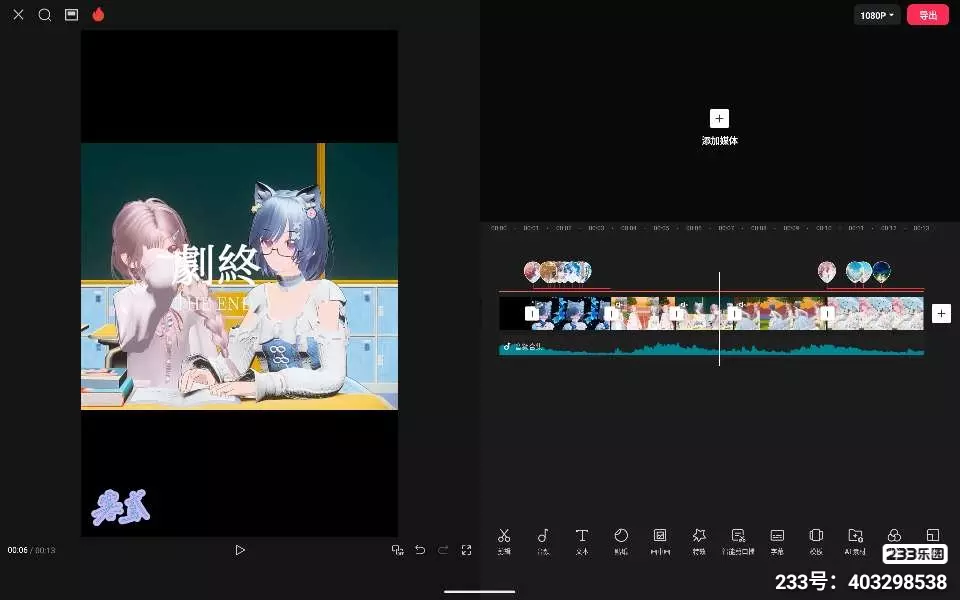Click the keyframe icon left of undo

(397, 550)
